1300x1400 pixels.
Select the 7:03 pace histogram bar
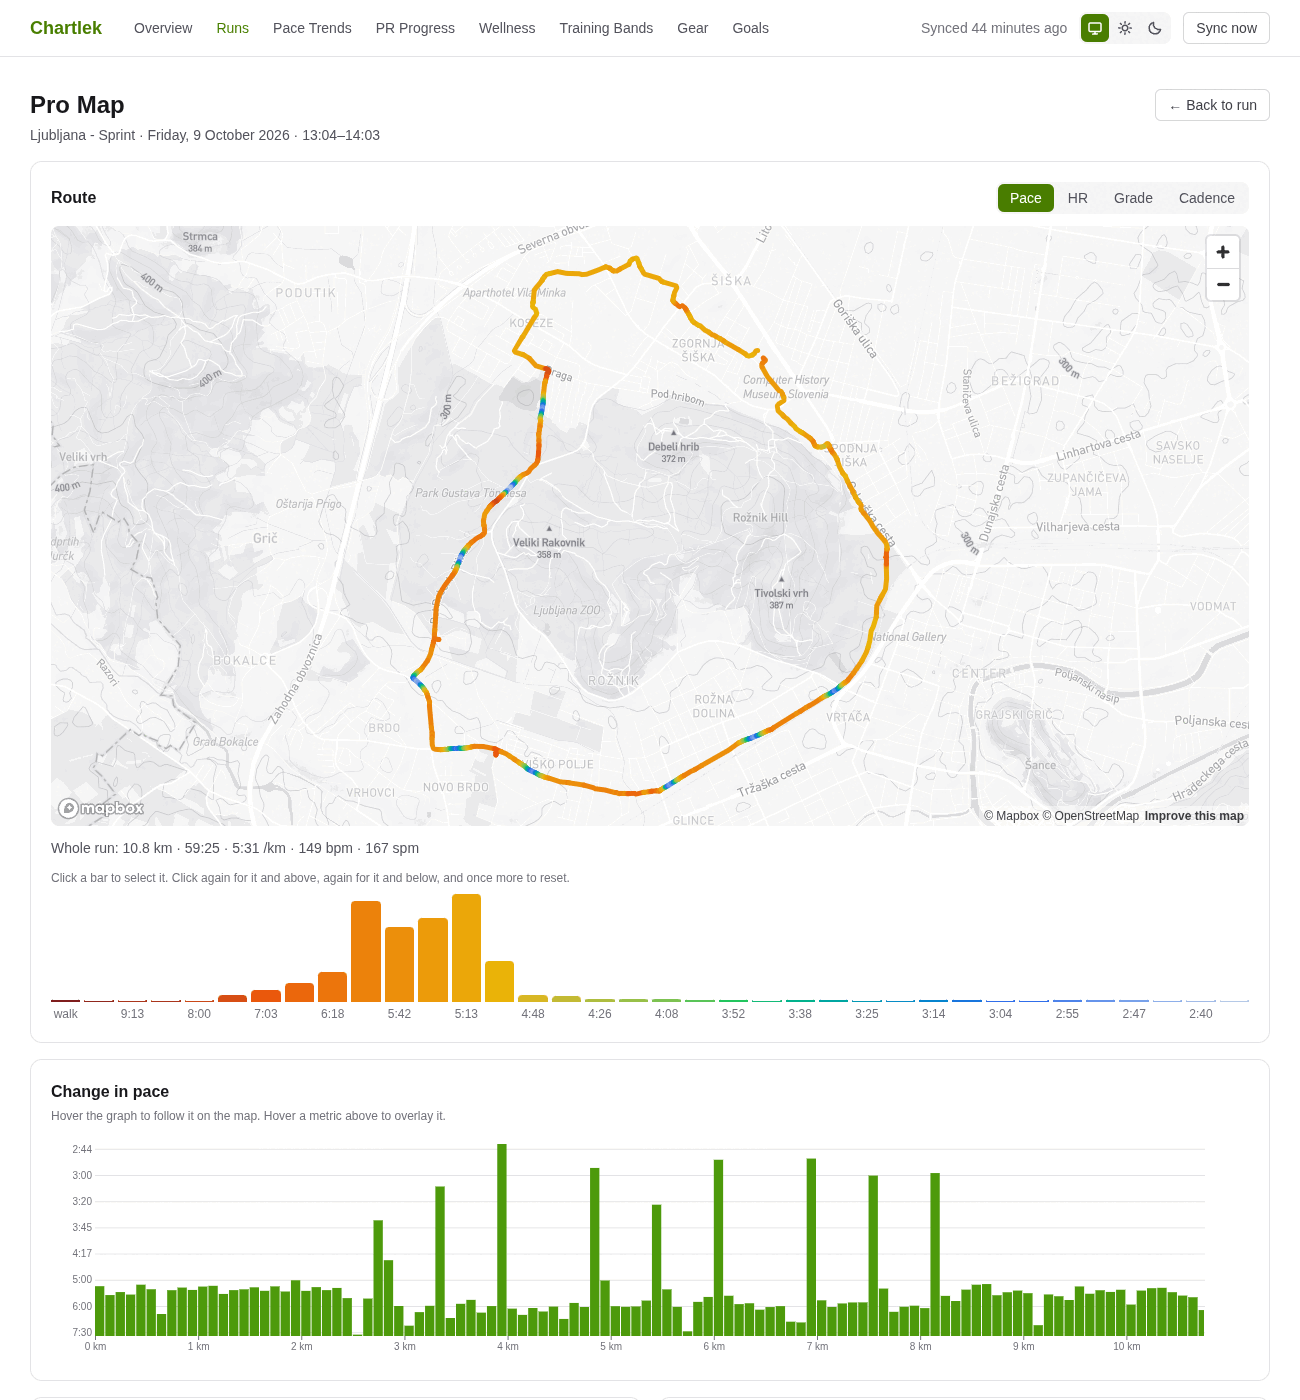tap(266, 996)
